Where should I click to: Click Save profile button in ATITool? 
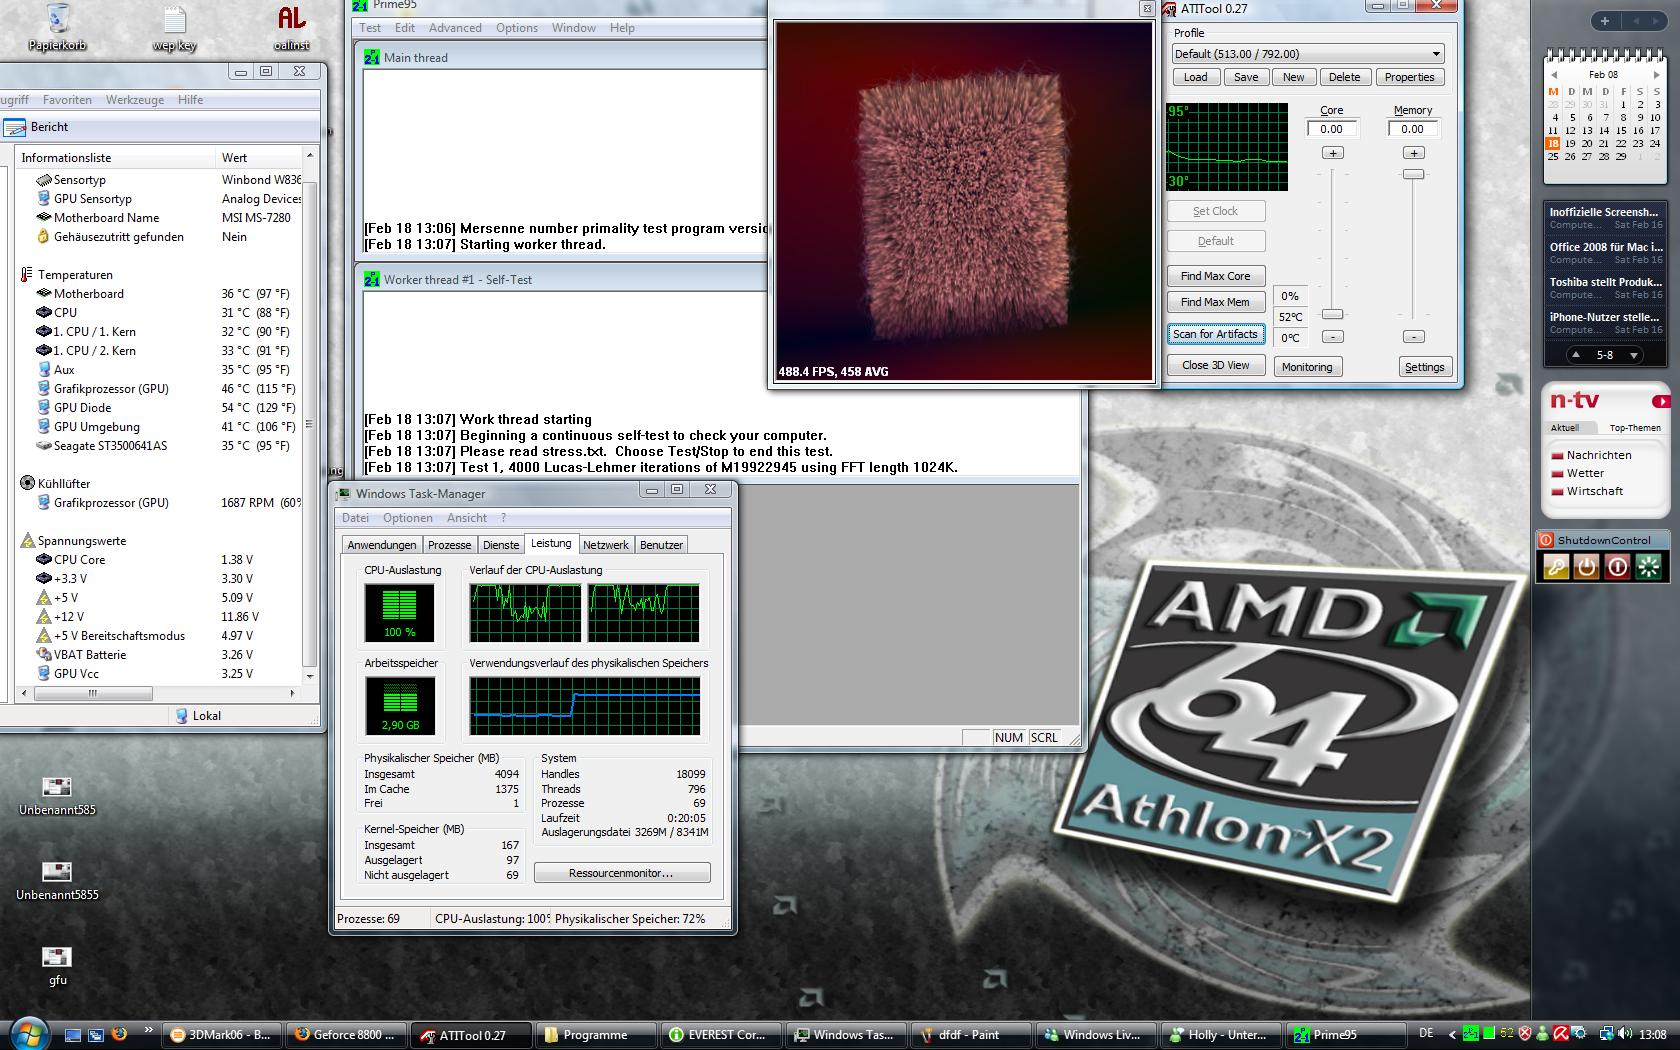point(1246,77)
